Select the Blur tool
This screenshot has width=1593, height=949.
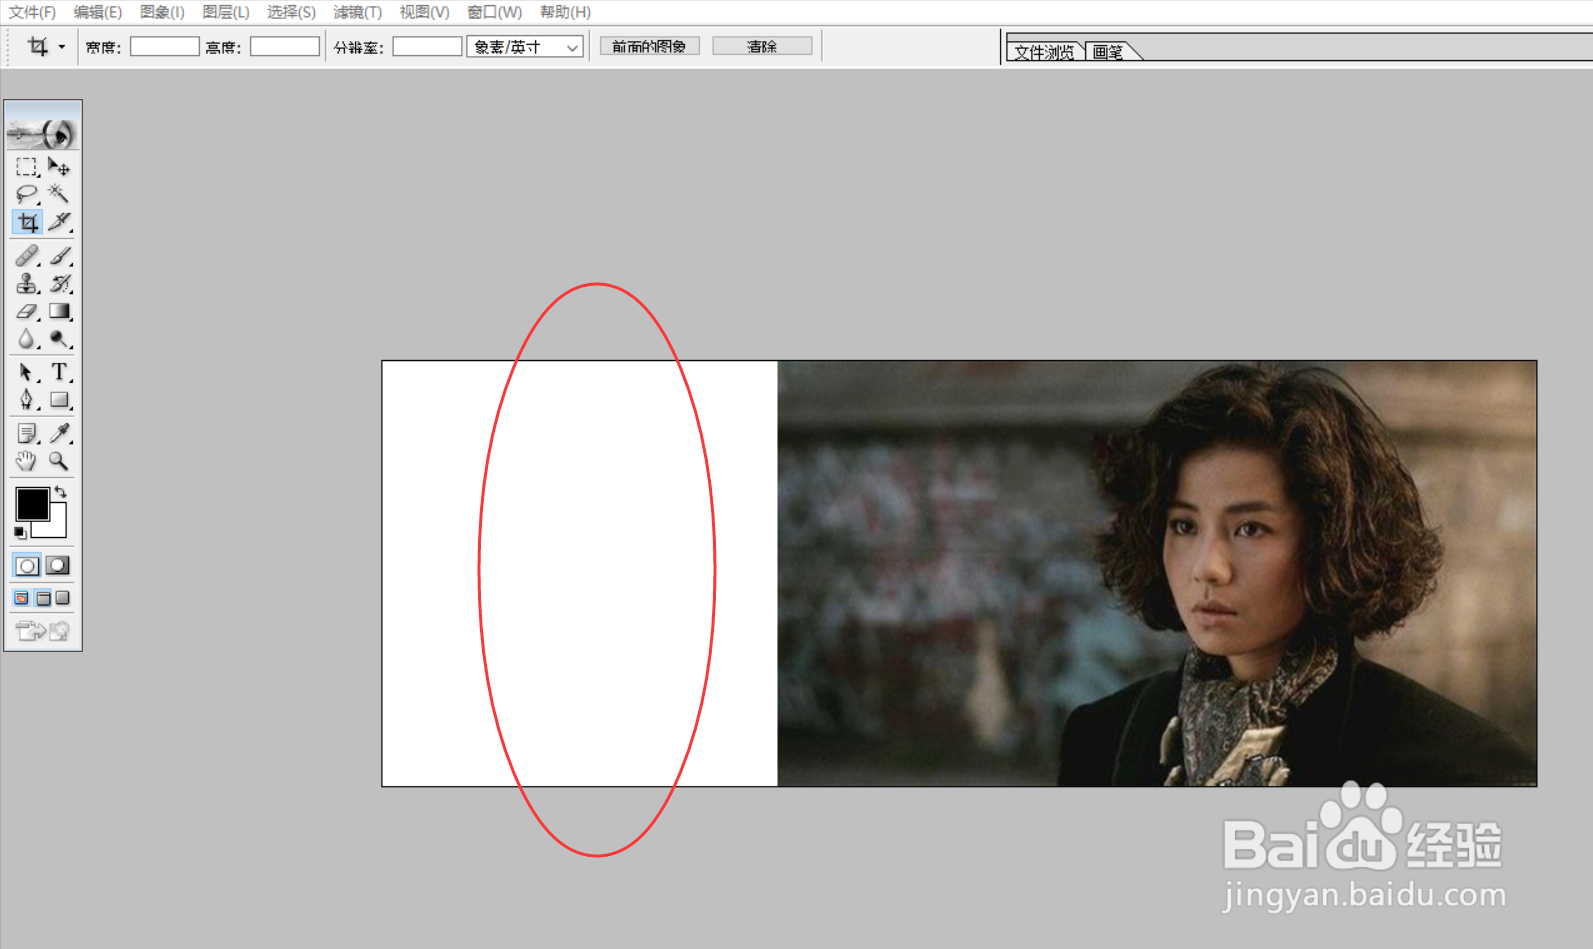point(27,339)
